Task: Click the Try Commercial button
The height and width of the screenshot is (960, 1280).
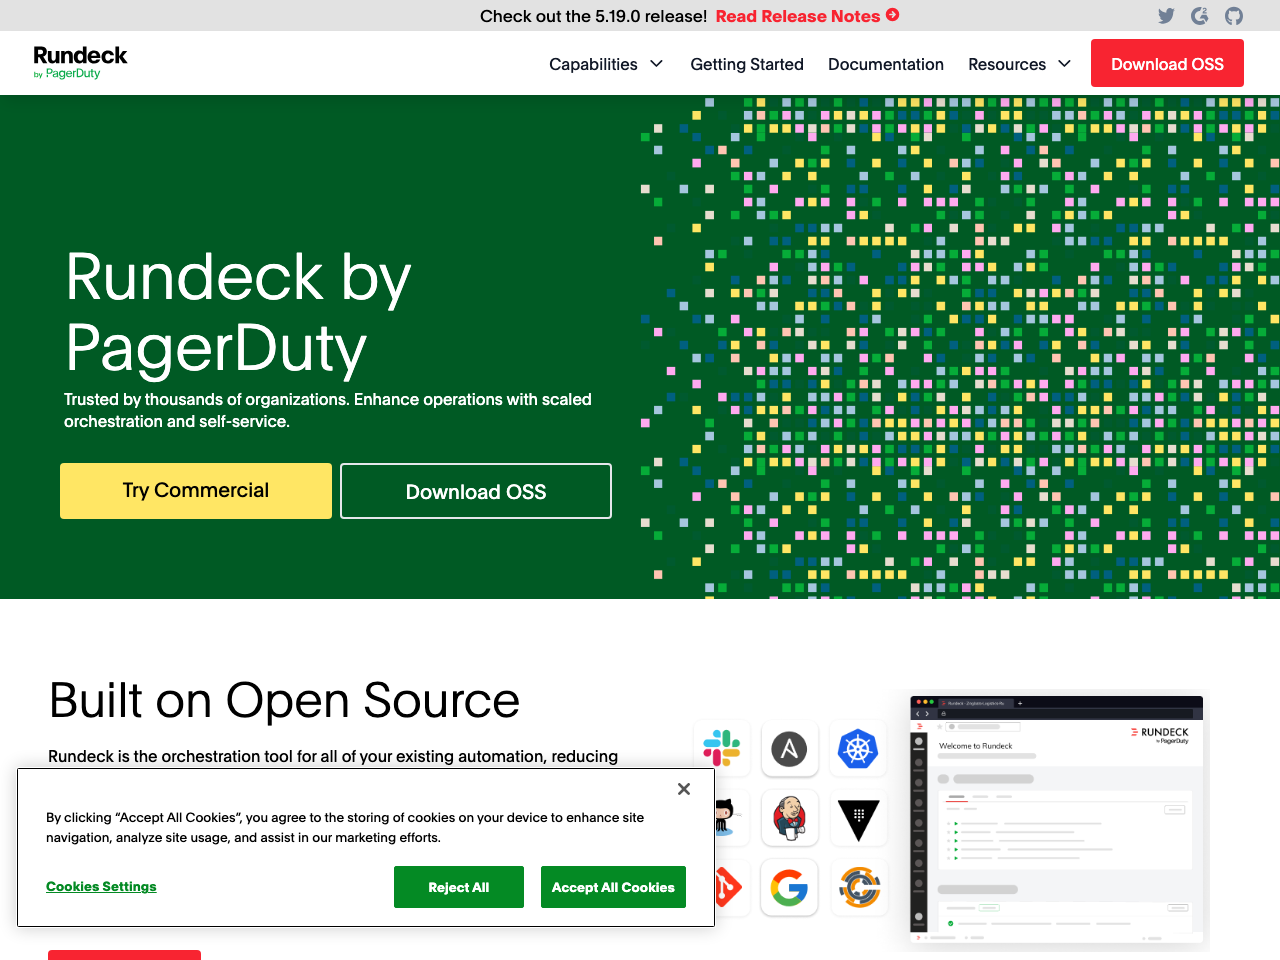Action: 195,490
